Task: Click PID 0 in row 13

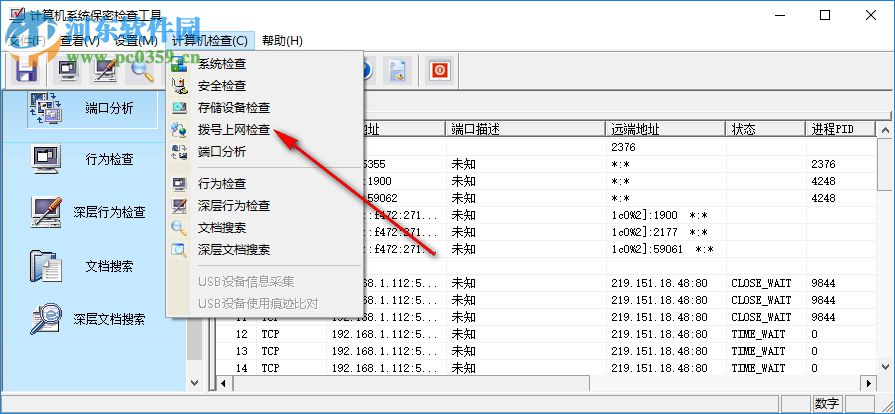Action: coord(814,351)
